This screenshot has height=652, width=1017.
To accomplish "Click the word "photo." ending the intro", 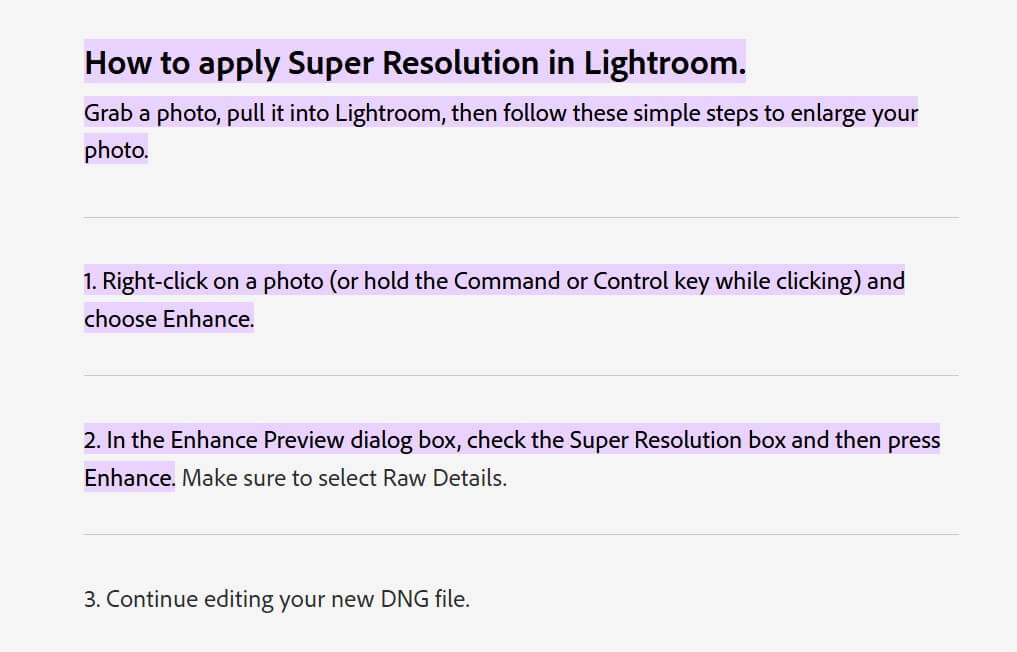I will click(116, 151).
